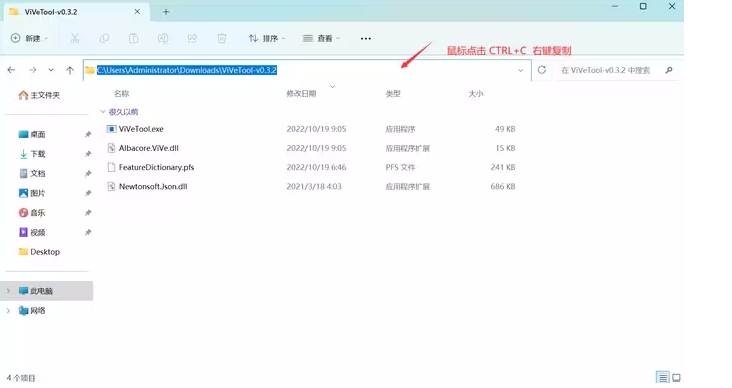Sort by 大小 (Size) column header

point(476,94)
